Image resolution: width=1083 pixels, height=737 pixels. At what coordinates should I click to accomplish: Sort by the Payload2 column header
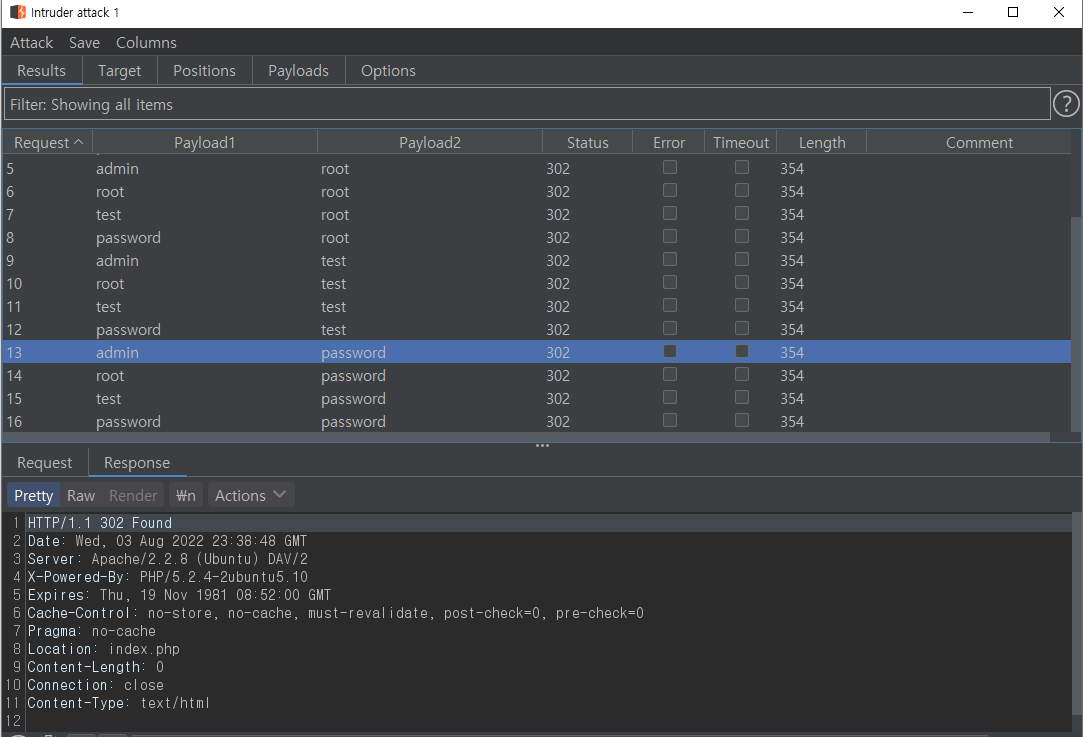coord(430,142)
